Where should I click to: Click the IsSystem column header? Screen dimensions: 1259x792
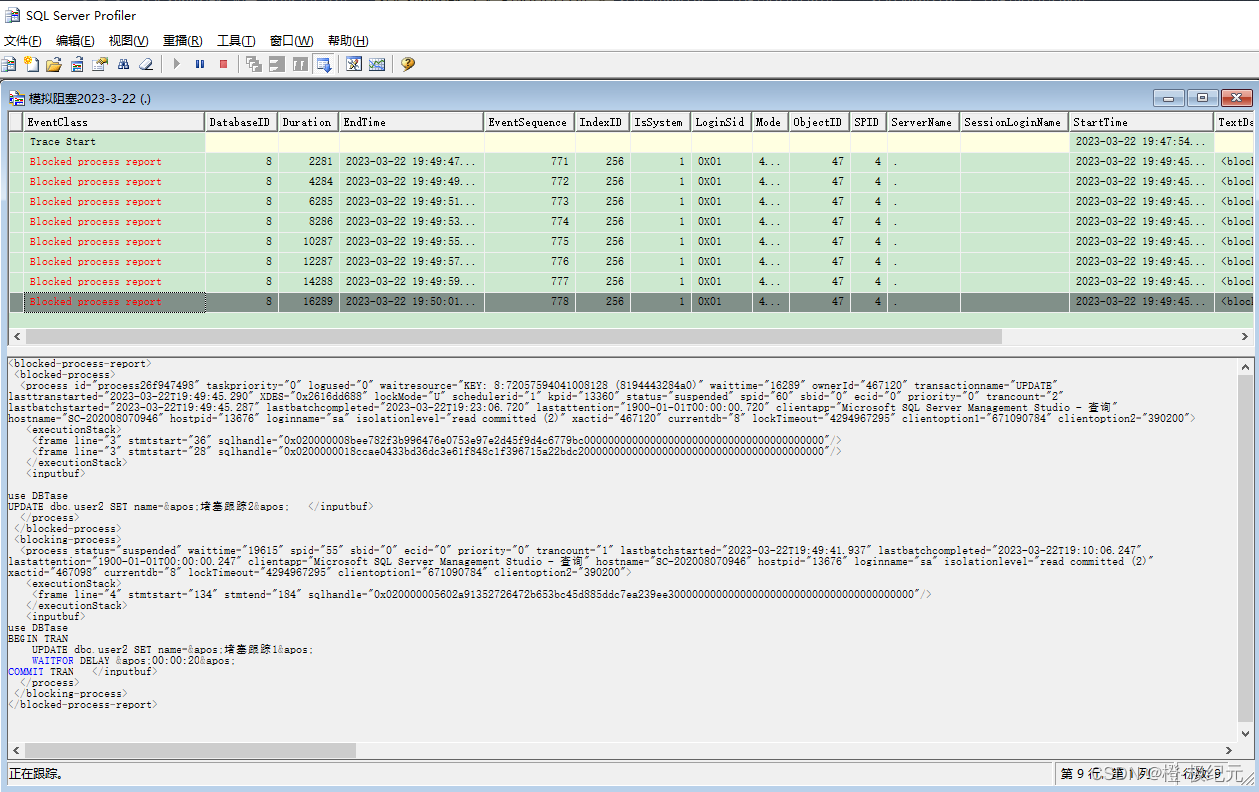point(660,122)
